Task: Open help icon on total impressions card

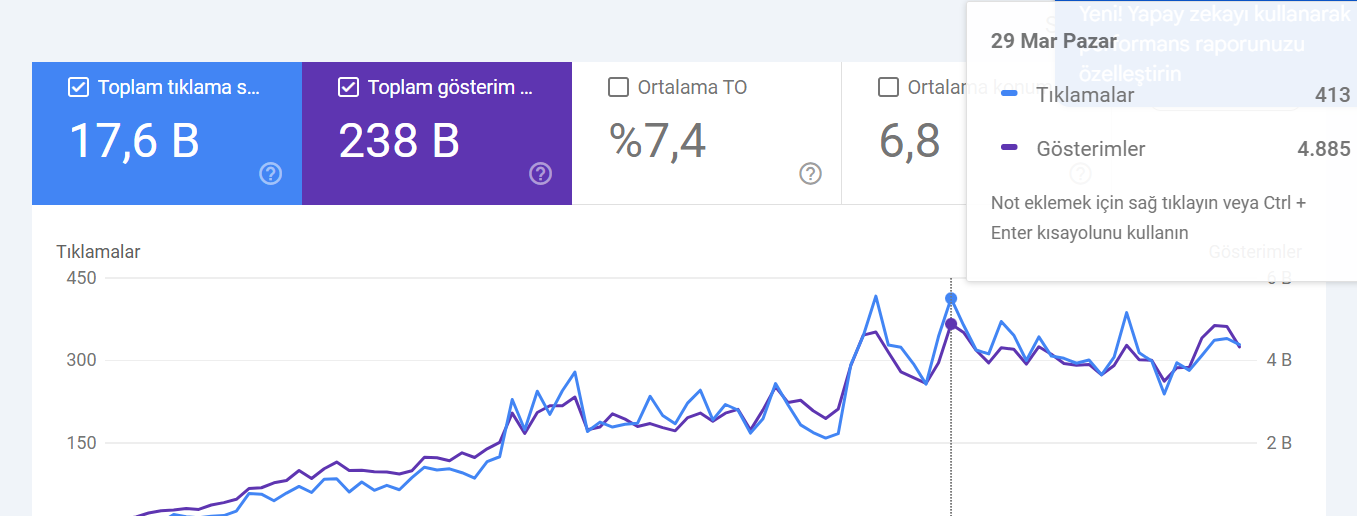Action: (540, 174)
